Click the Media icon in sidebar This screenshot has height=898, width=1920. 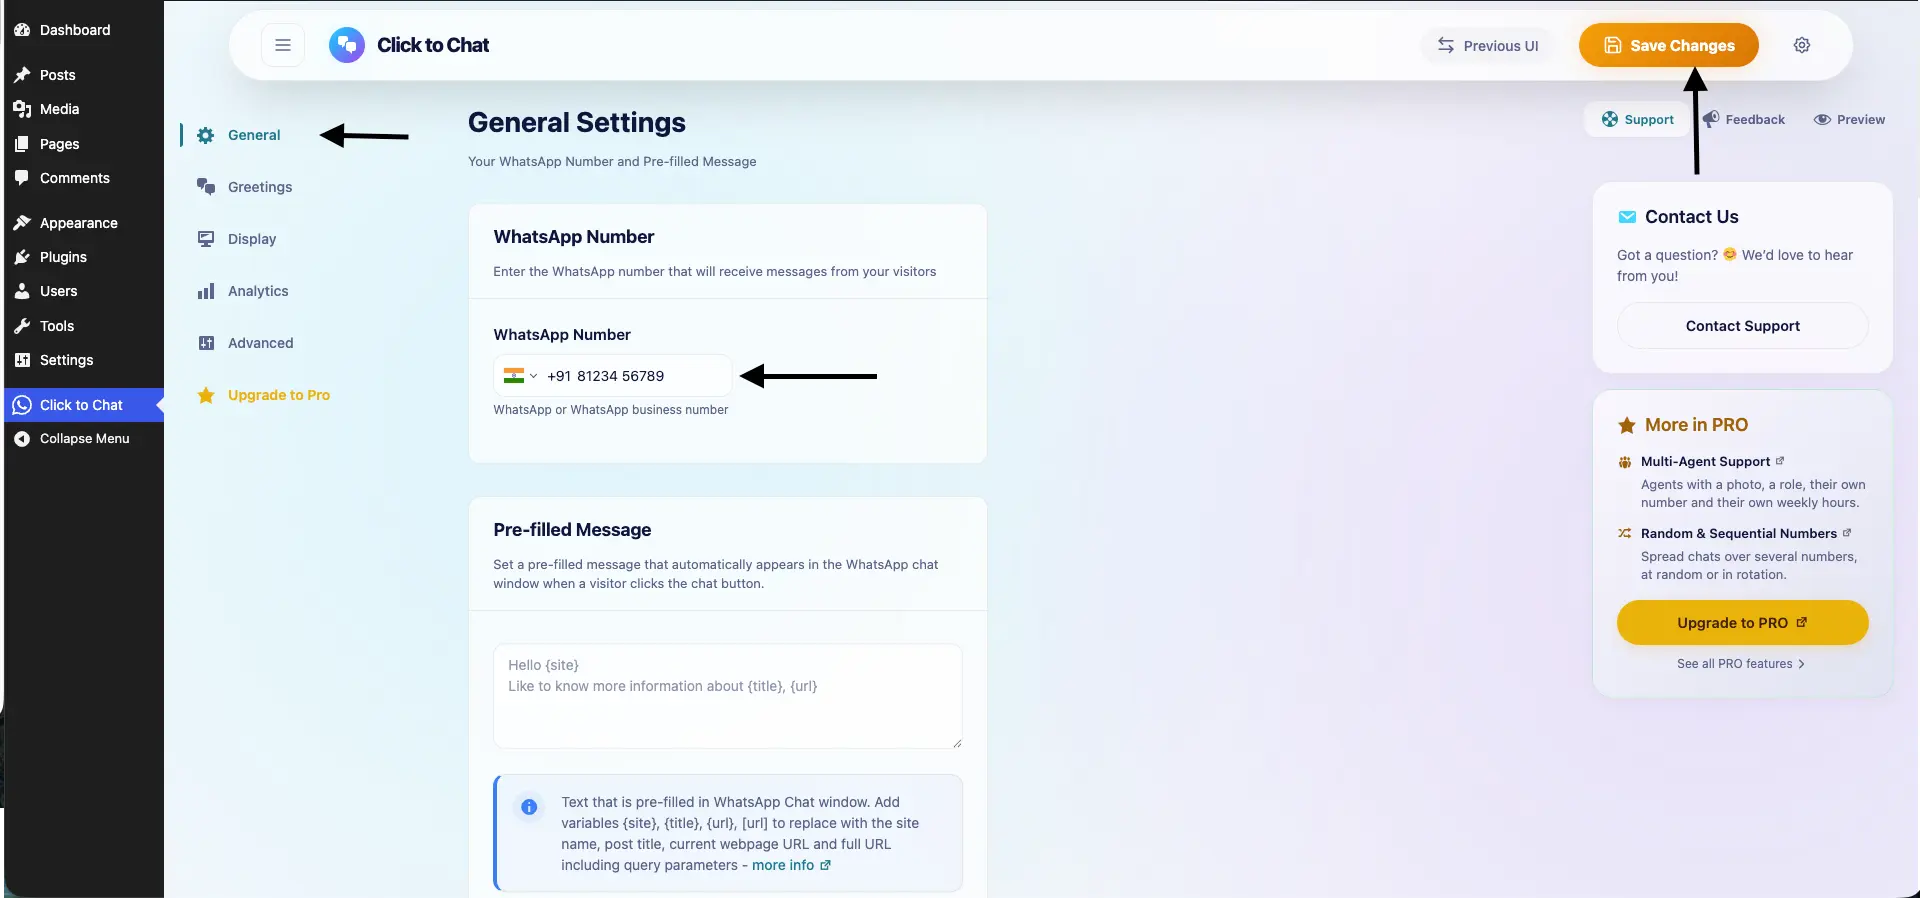pyautogui.click(x=22, y=109)
